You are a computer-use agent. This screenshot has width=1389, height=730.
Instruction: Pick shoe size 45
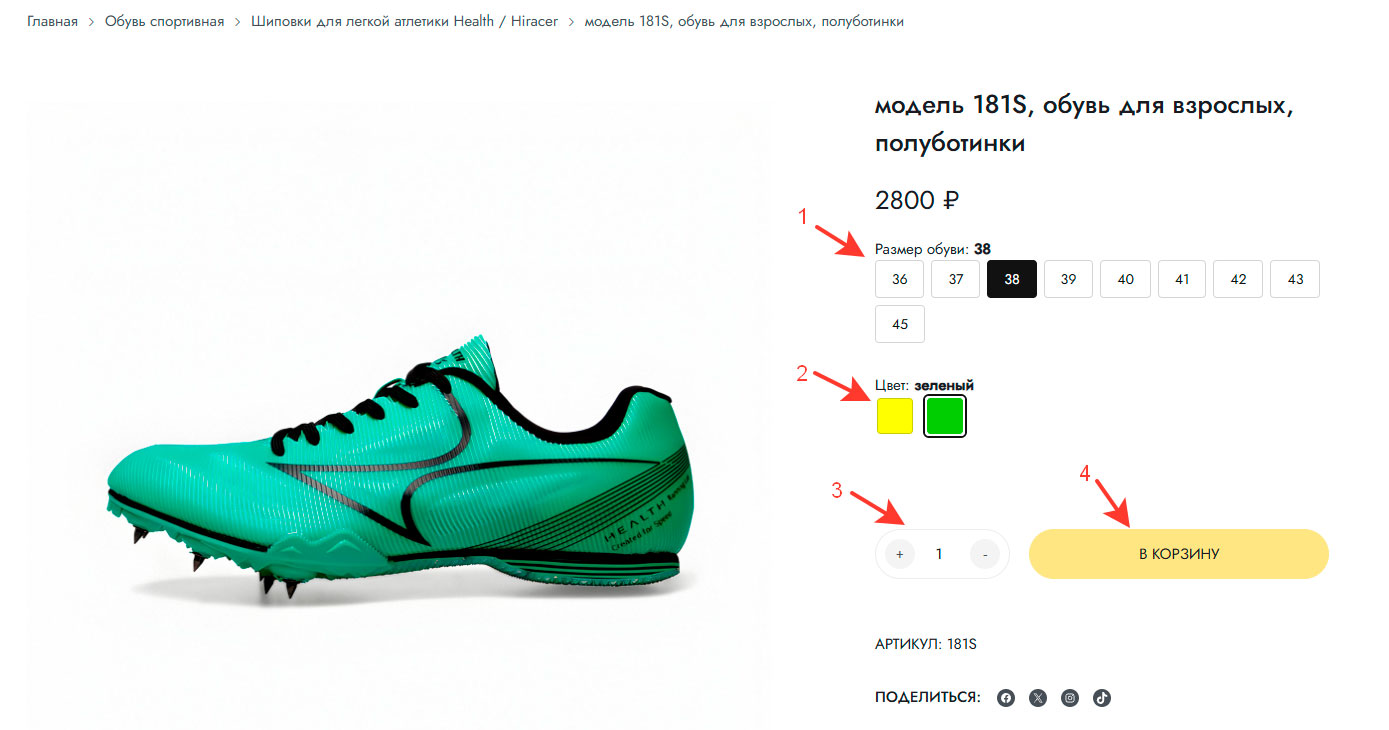(x=900, y=324)
